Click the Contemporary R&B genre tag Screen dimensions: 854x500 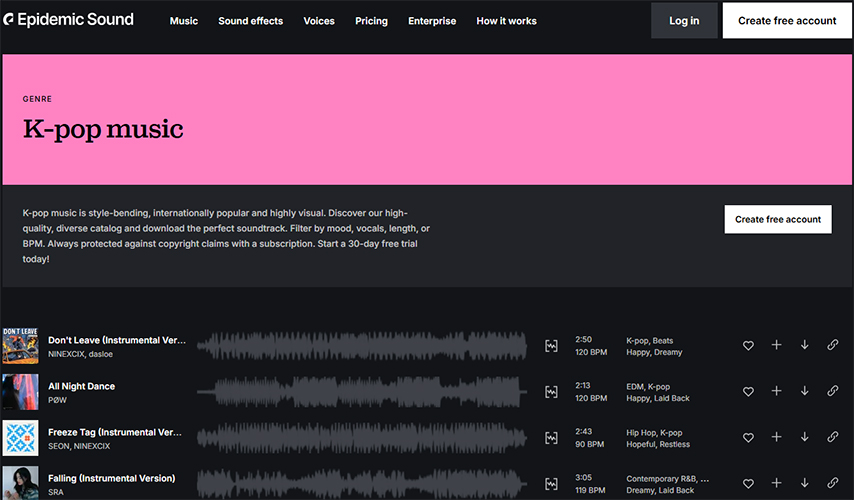pyautogui.click(x=661, y=479)
